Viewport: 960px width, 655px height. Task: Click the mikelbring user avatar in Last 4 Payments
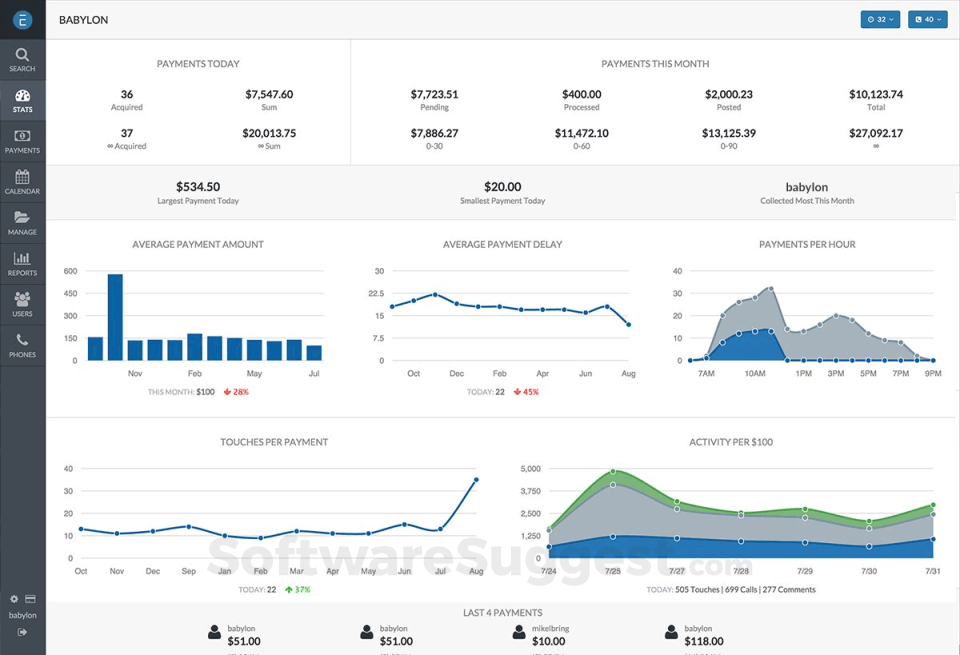click(x=519, y=633)
